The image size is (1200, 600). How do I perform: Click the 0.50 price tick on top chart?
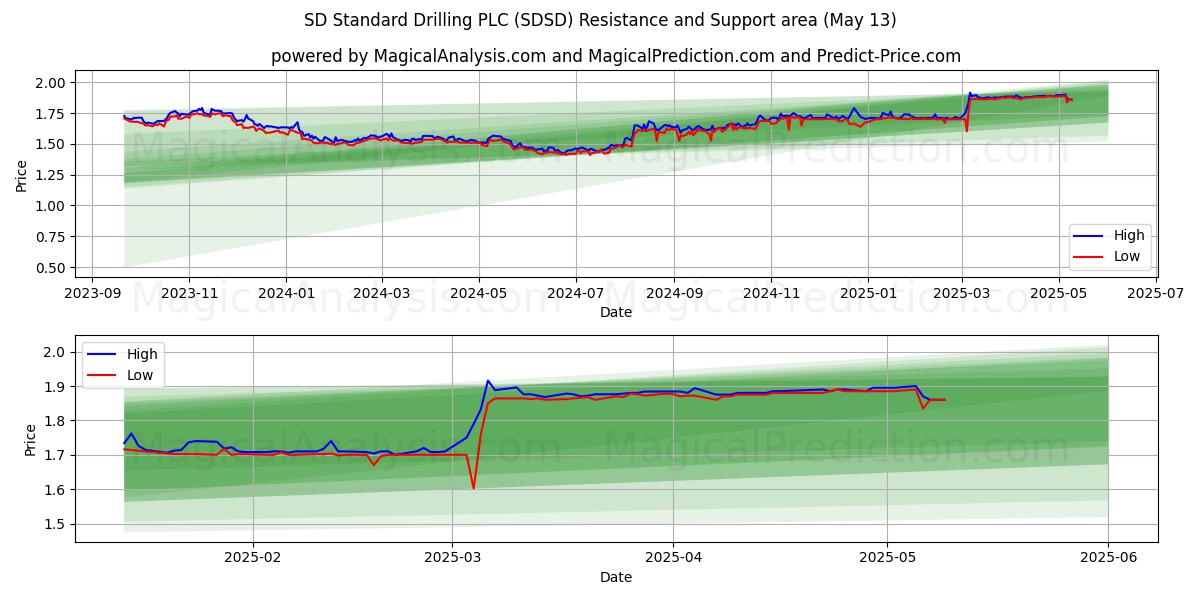(52, 268)
